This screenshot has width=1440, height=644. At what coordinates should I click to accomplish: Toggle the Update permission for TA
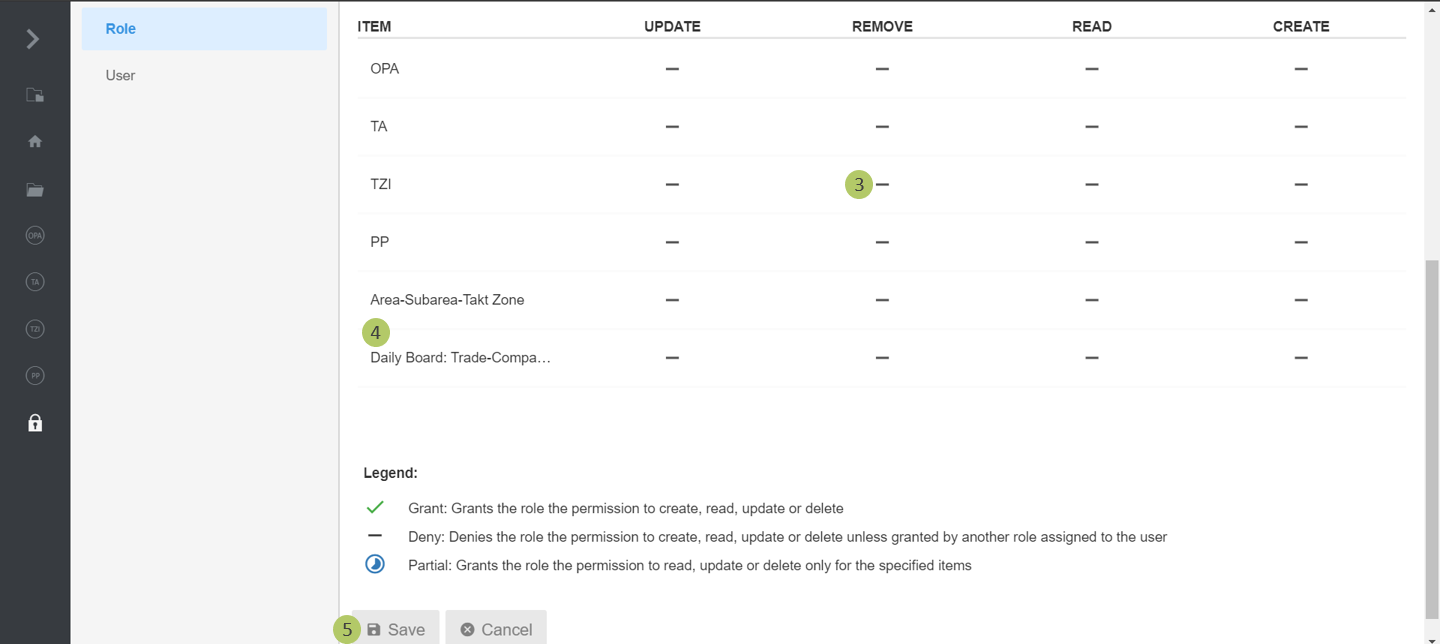tap(671, 126)
